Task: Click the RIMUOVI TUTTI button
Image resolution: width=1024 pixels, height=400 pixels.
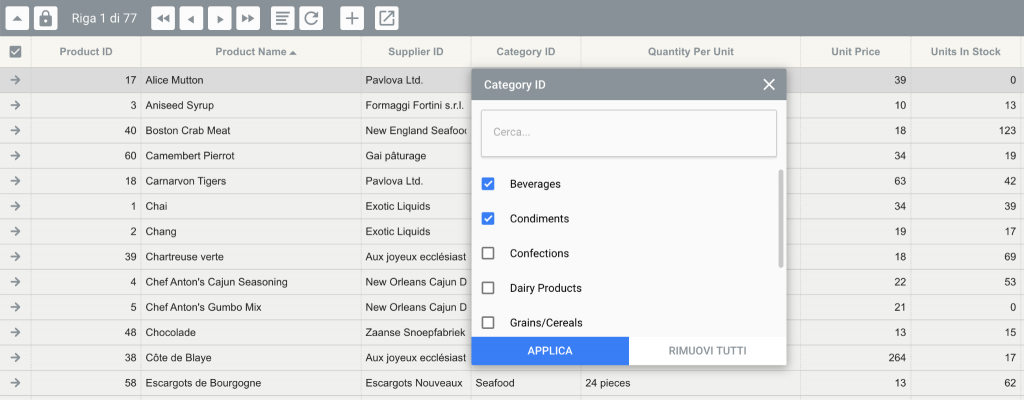Action: click(x=707, y=351)
